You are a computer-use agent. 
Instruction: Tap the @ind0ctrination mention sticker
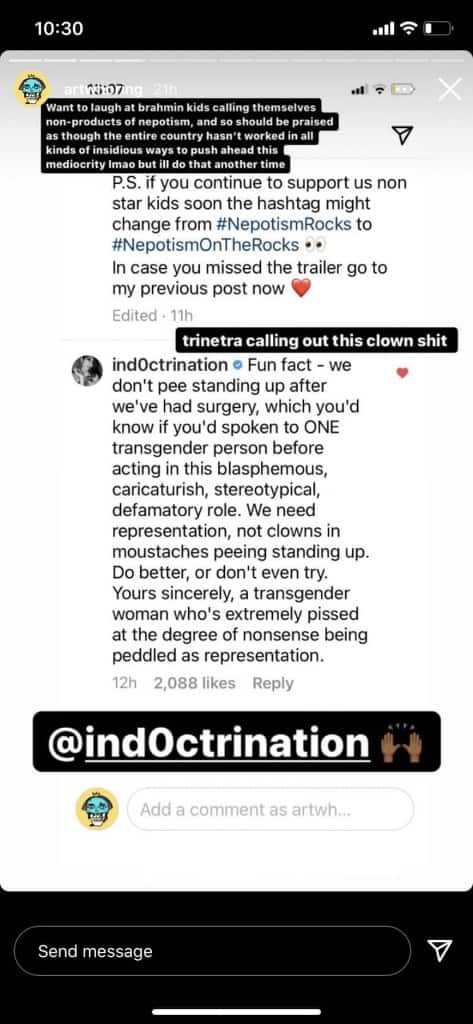[236, 742]
